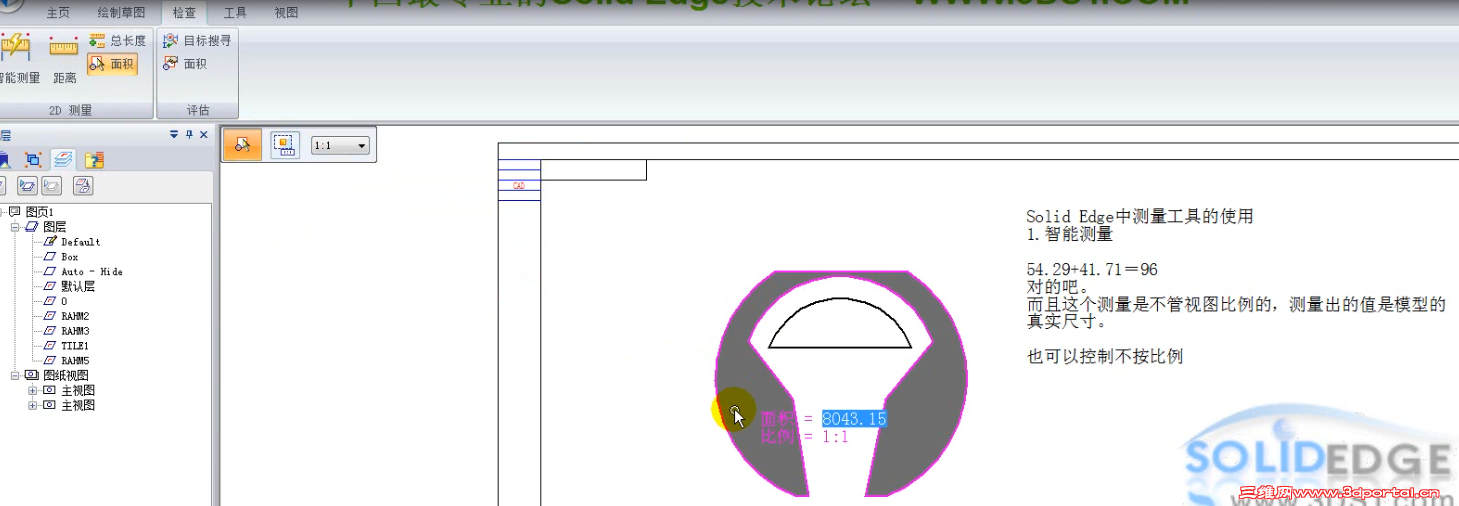
Task: Select the RAHM5 layer
Action: pos(75,360)
